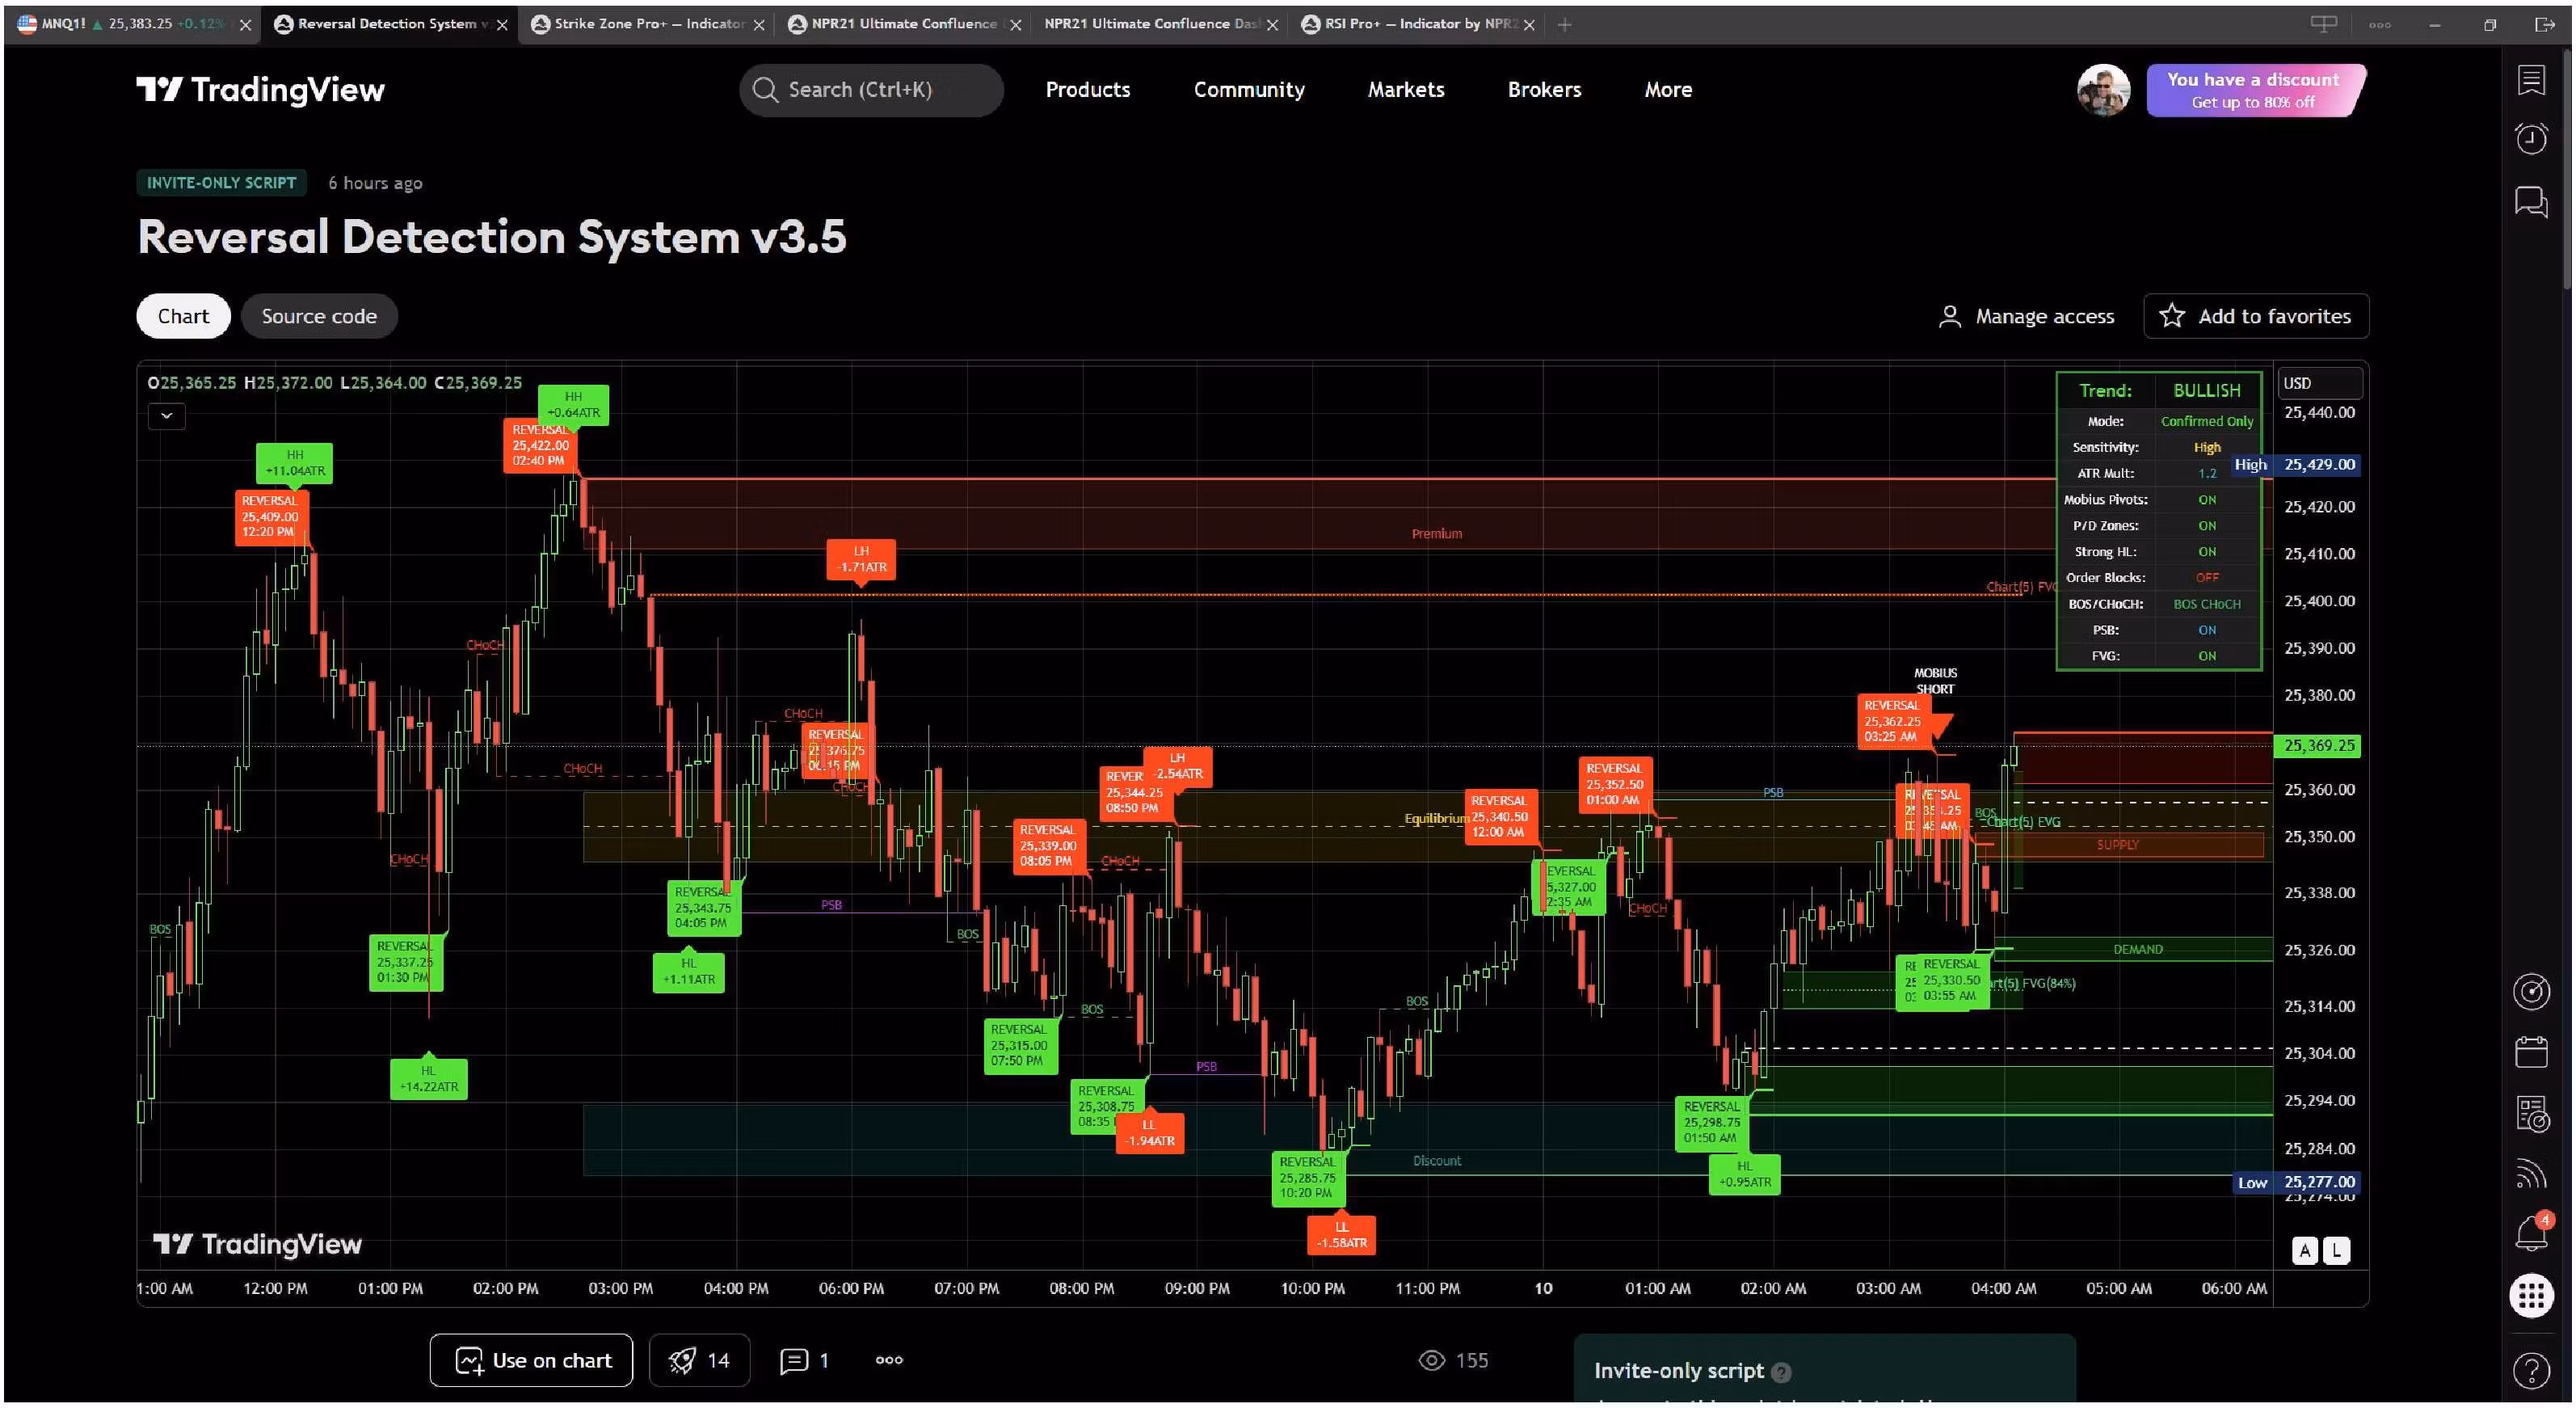Switch to the Source code tab
Image resolution: width=2576 pixels, height=1408 pixels.
click(319, 316)
